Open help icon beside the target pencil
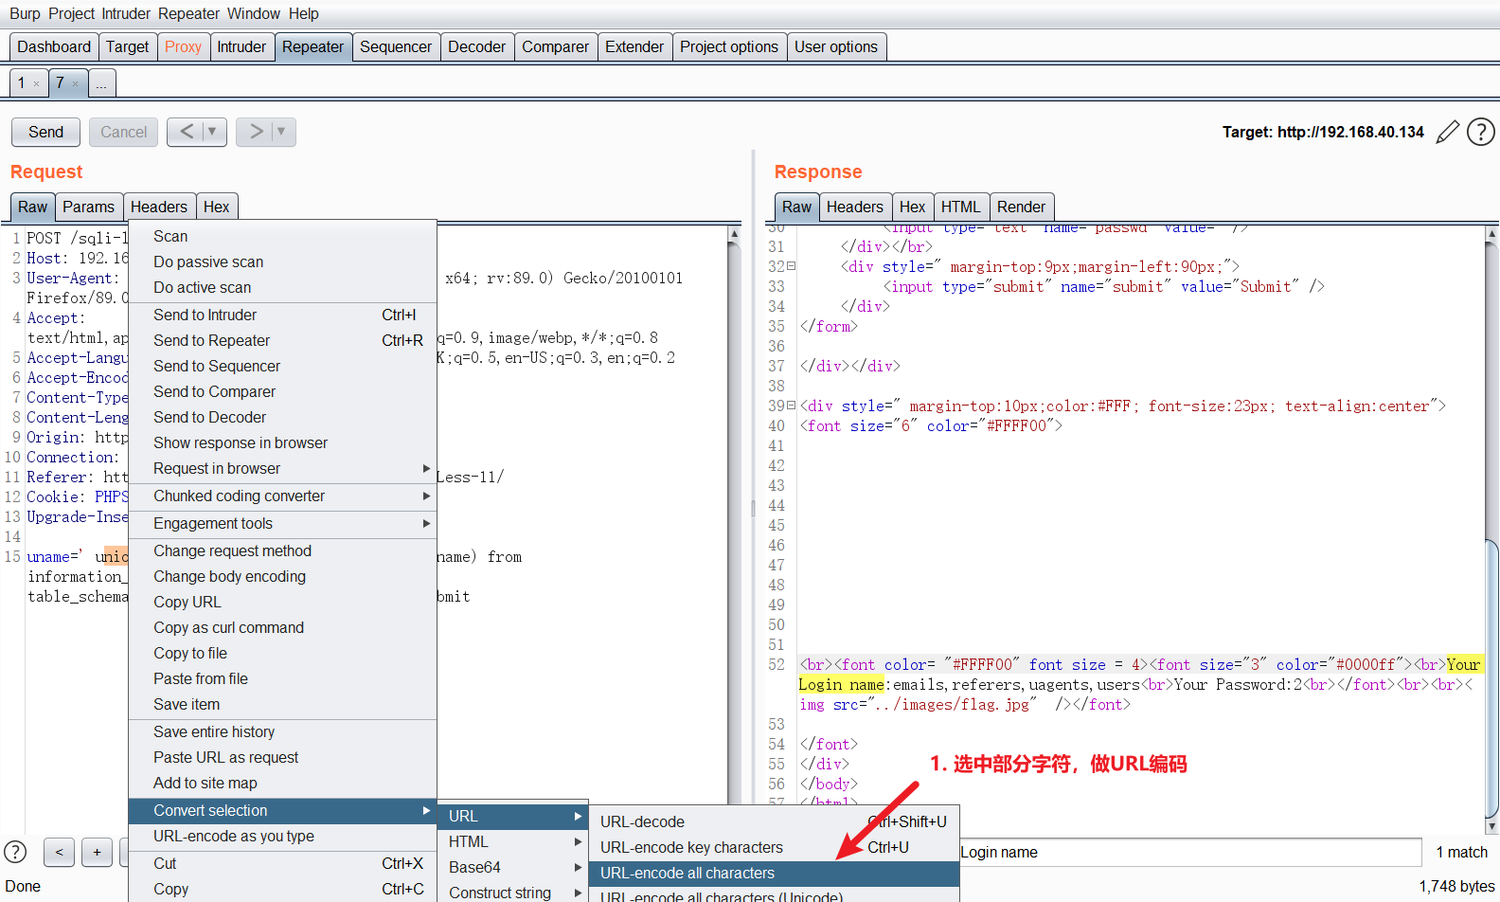Screen dimensions: 1500x902 coord(1481,132)
